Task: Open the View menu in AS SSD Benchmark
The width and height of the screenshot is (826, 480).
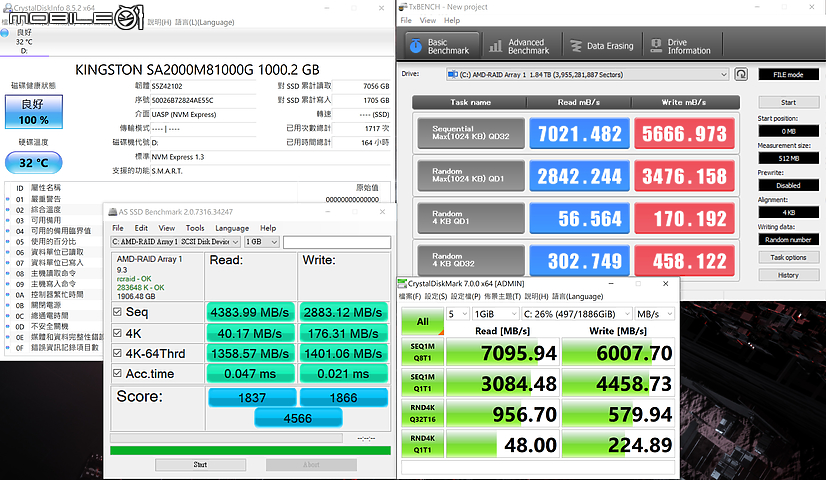Action: (x=166, y=228)
